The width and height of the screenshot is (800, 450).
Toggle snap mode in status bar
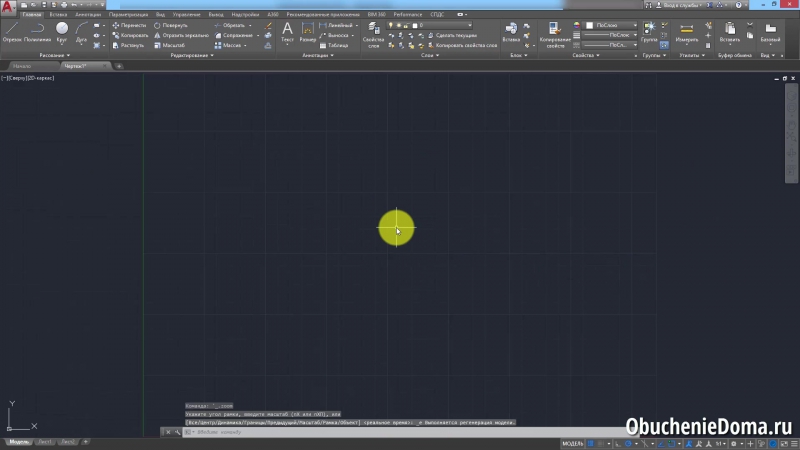(x=601, y=444)
